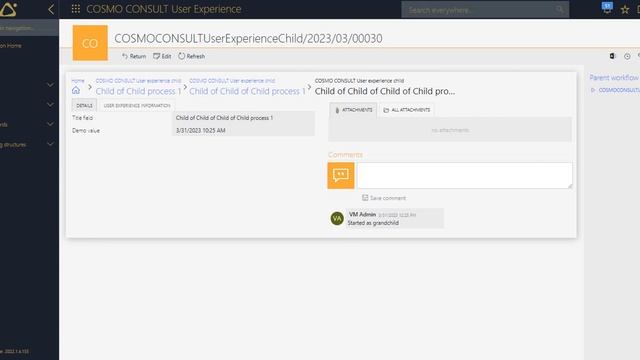Open the COSMOCONSULT parent workflow link
Screen dimensions: 640x360
click(619, 90)
